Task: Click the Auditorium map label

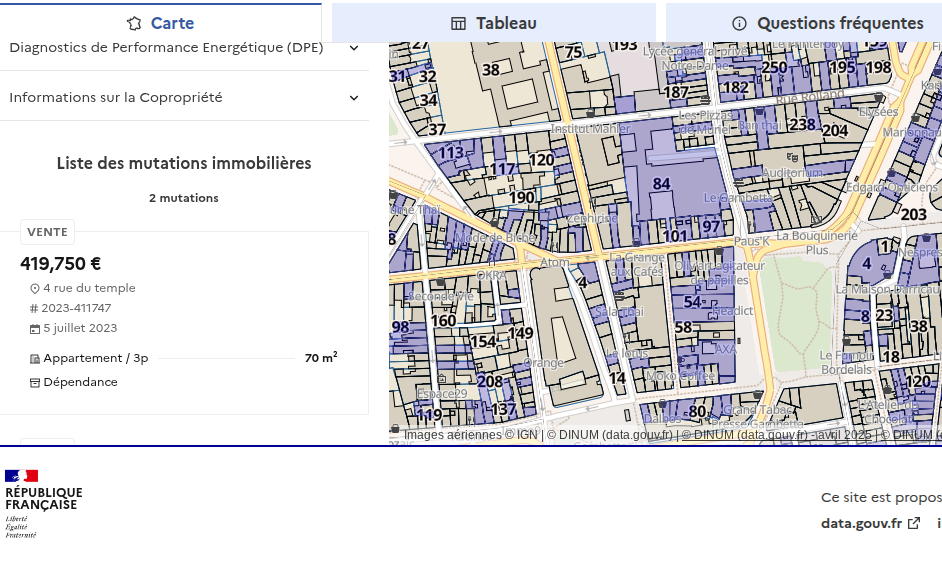Action: (x=792, y=173)
